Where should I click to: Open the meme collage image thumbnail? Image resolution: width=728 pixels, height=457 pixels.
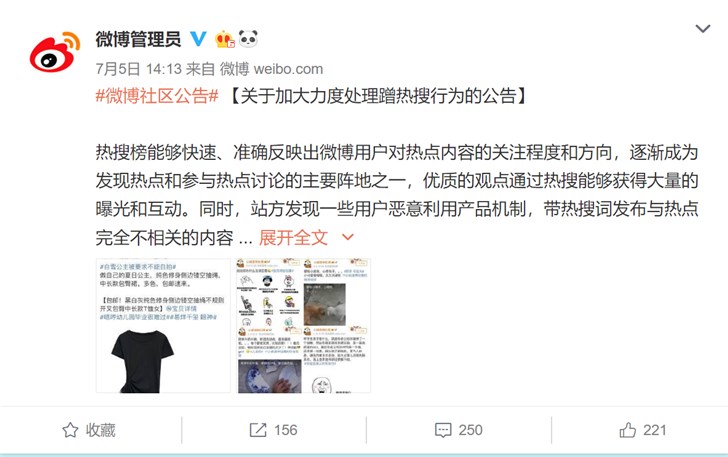click(x=304, y=326)
